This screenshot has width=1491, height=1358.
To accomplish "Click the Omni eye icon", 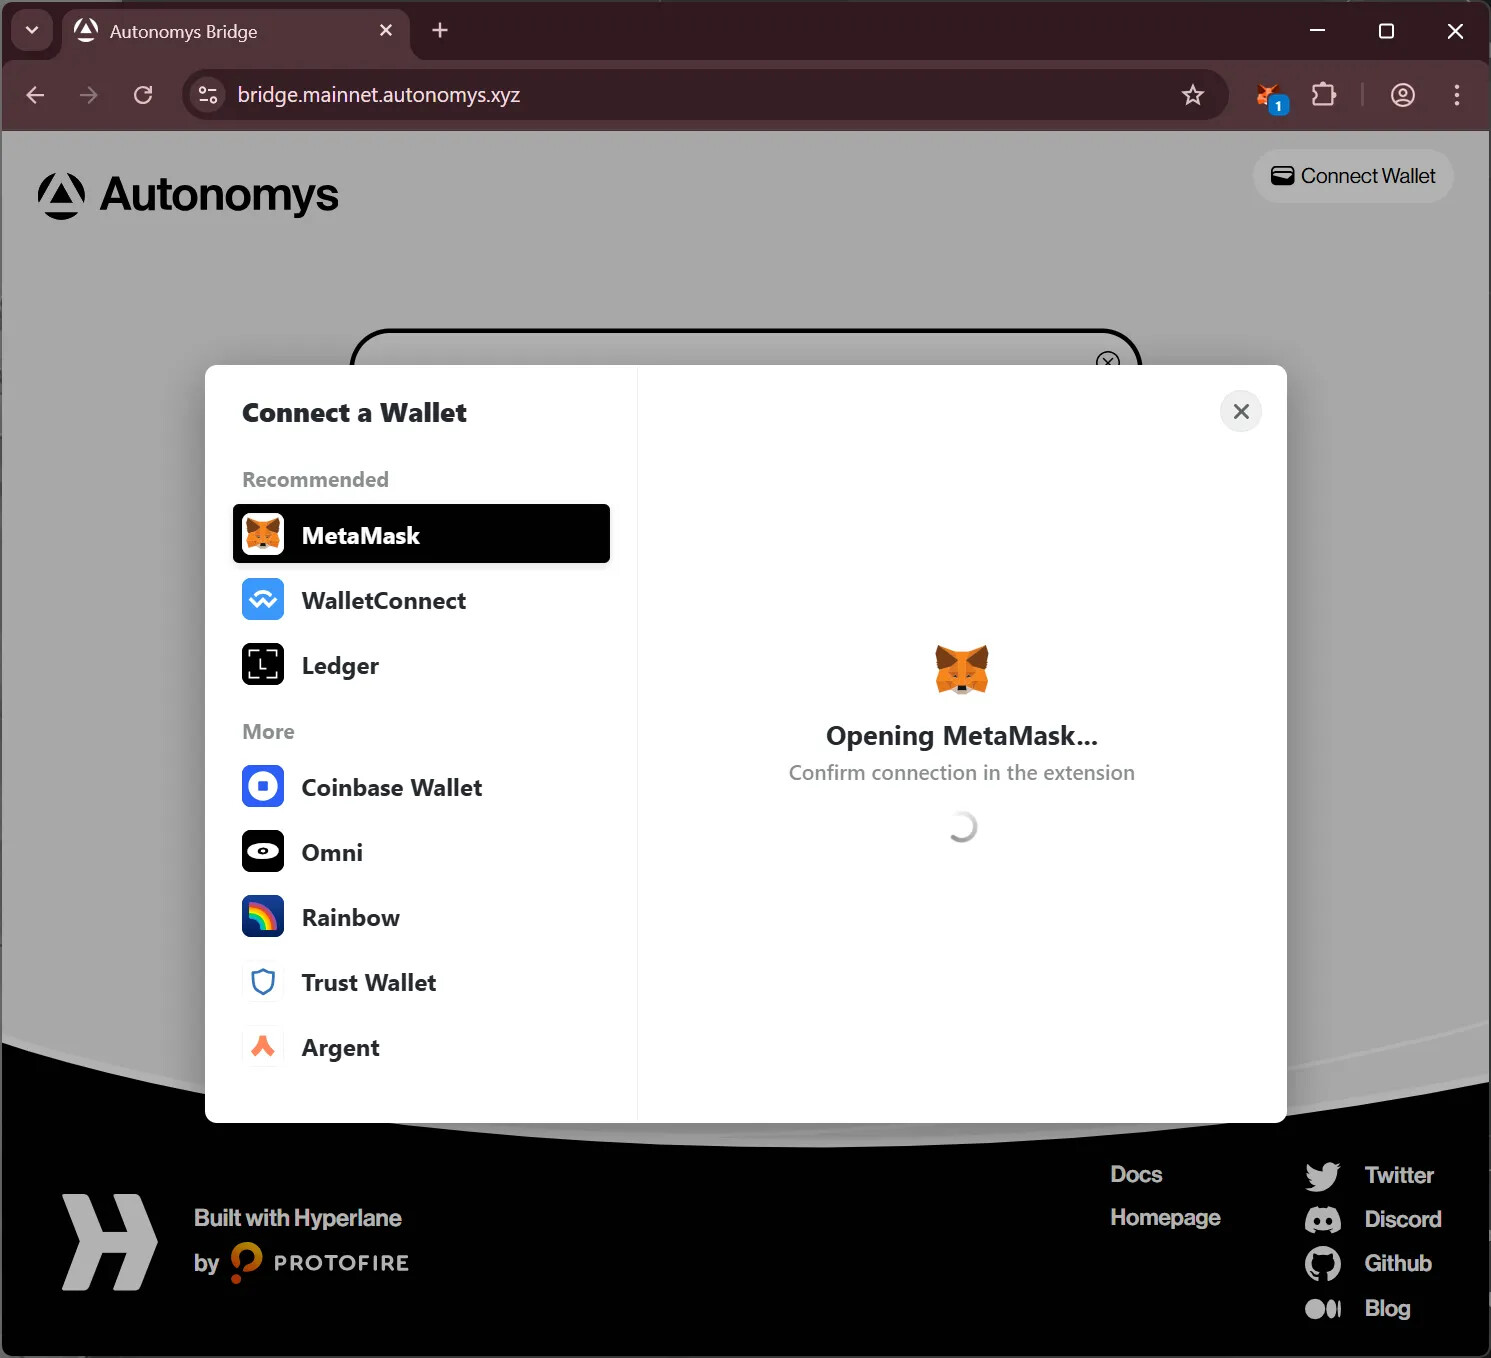I will coord(263,851).
